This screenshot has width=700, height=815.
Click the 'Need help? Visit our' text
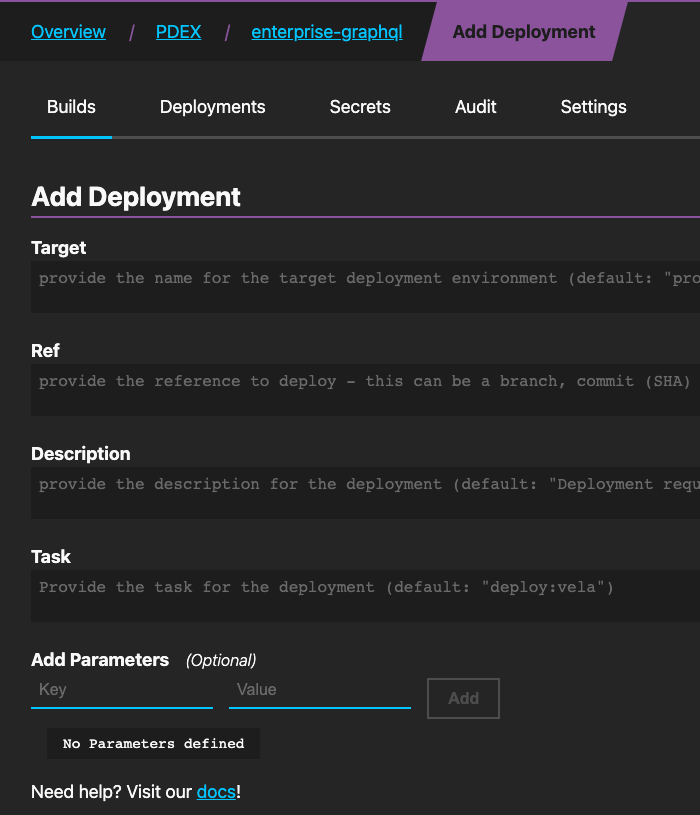click(112, 792)
